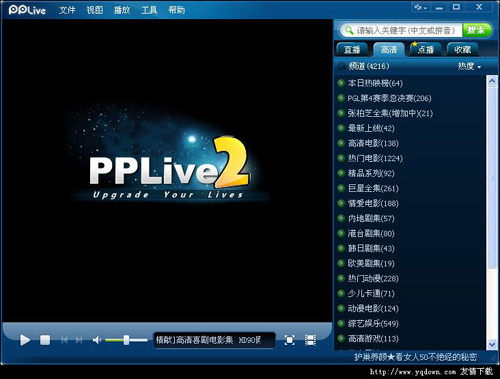Select the 韩日剧集(43) category
The image size is (500, 379).
click(371, 248)
